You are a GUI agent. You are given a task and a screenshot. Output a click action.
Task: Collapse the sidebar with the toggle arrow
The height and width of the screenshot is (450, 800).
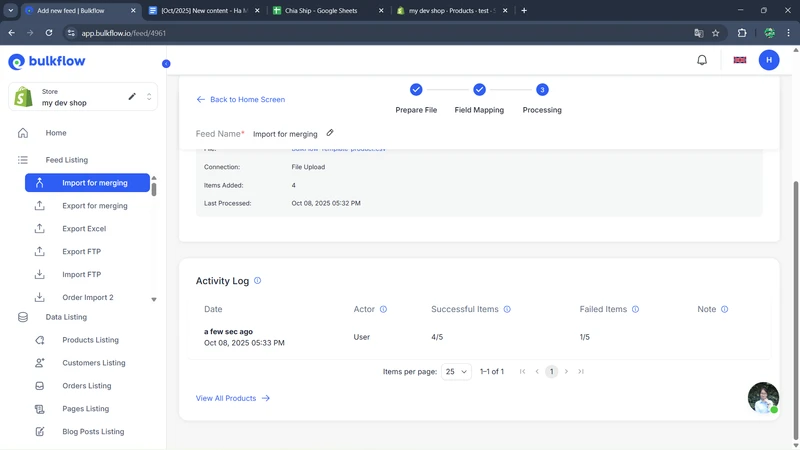tap(166, 63)
